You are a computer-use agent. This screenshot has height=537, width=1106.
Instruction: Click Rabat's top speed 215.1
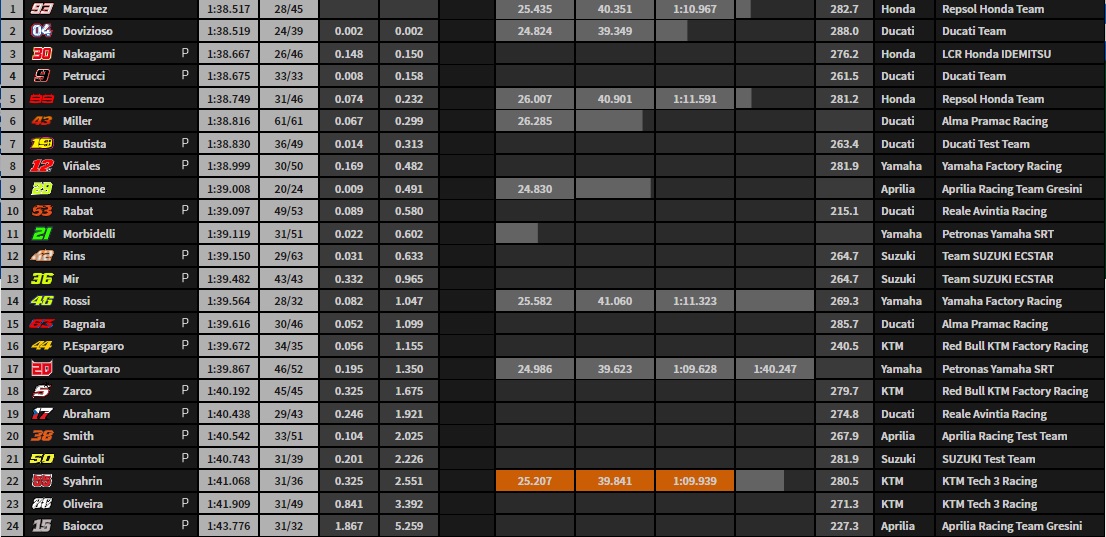point(844,211)
